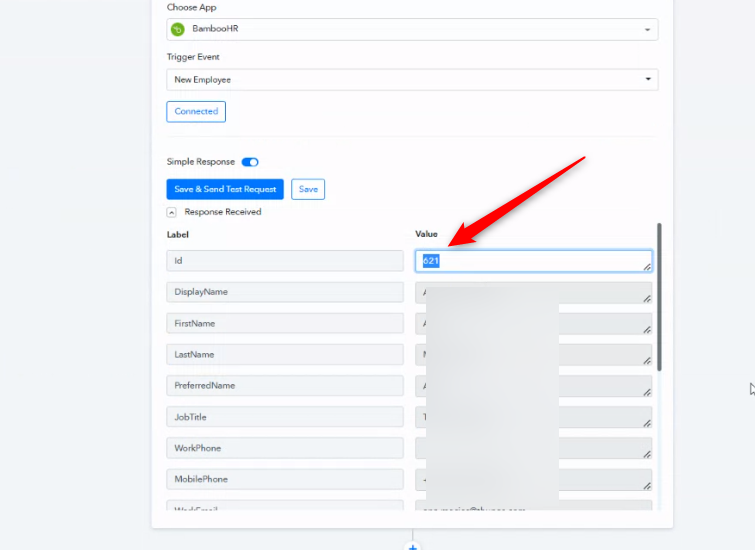Click the Save & Send Test Request button

click(x=225, y=189)
